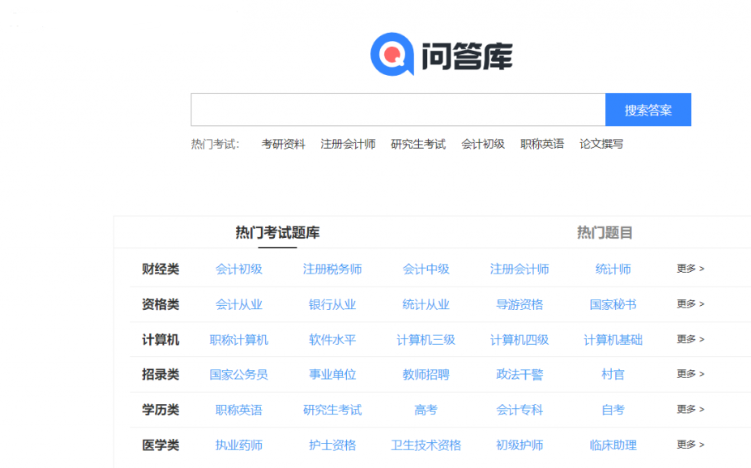Expand 更多 for the 财经类 row
Viewport: 751px width, 468px height.
690,269
